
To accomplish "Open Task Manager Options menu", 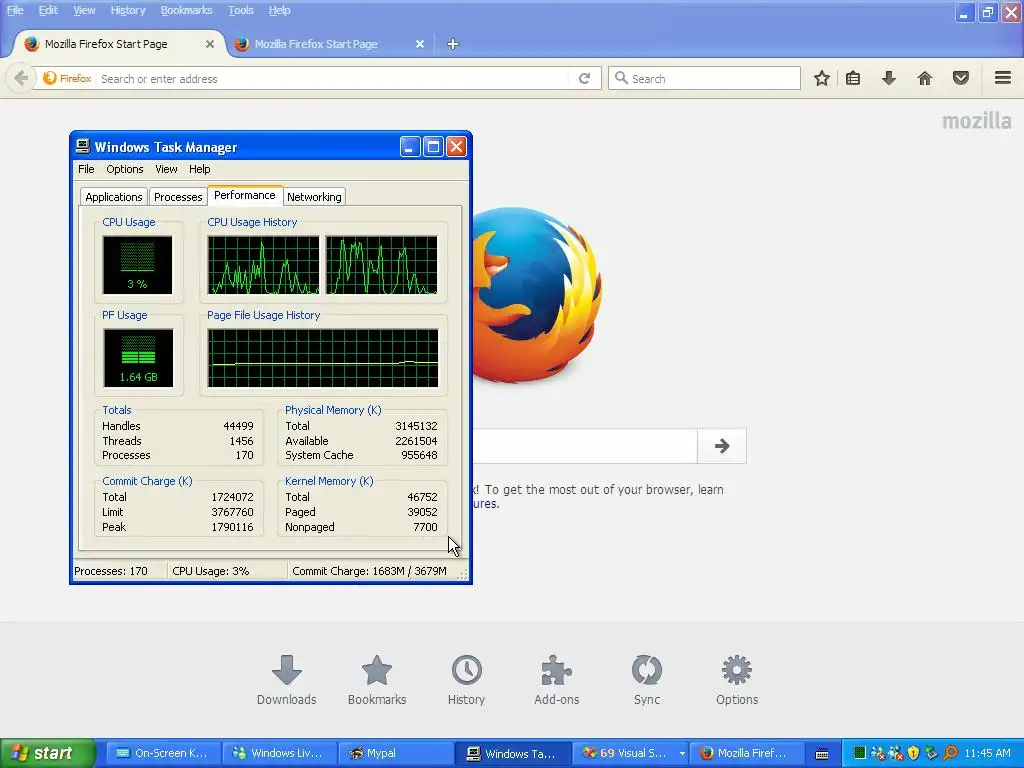I will tap(125, 169).
